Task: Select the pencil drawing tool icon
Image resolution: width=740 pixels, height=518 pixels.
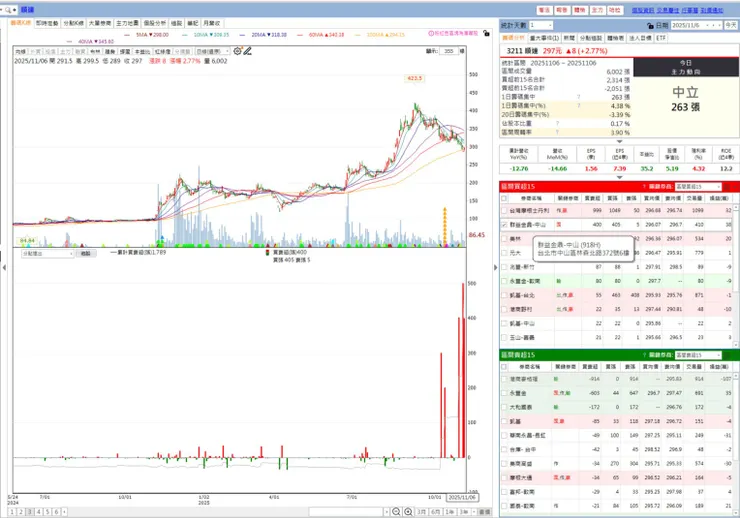Action: pos(247,51)
